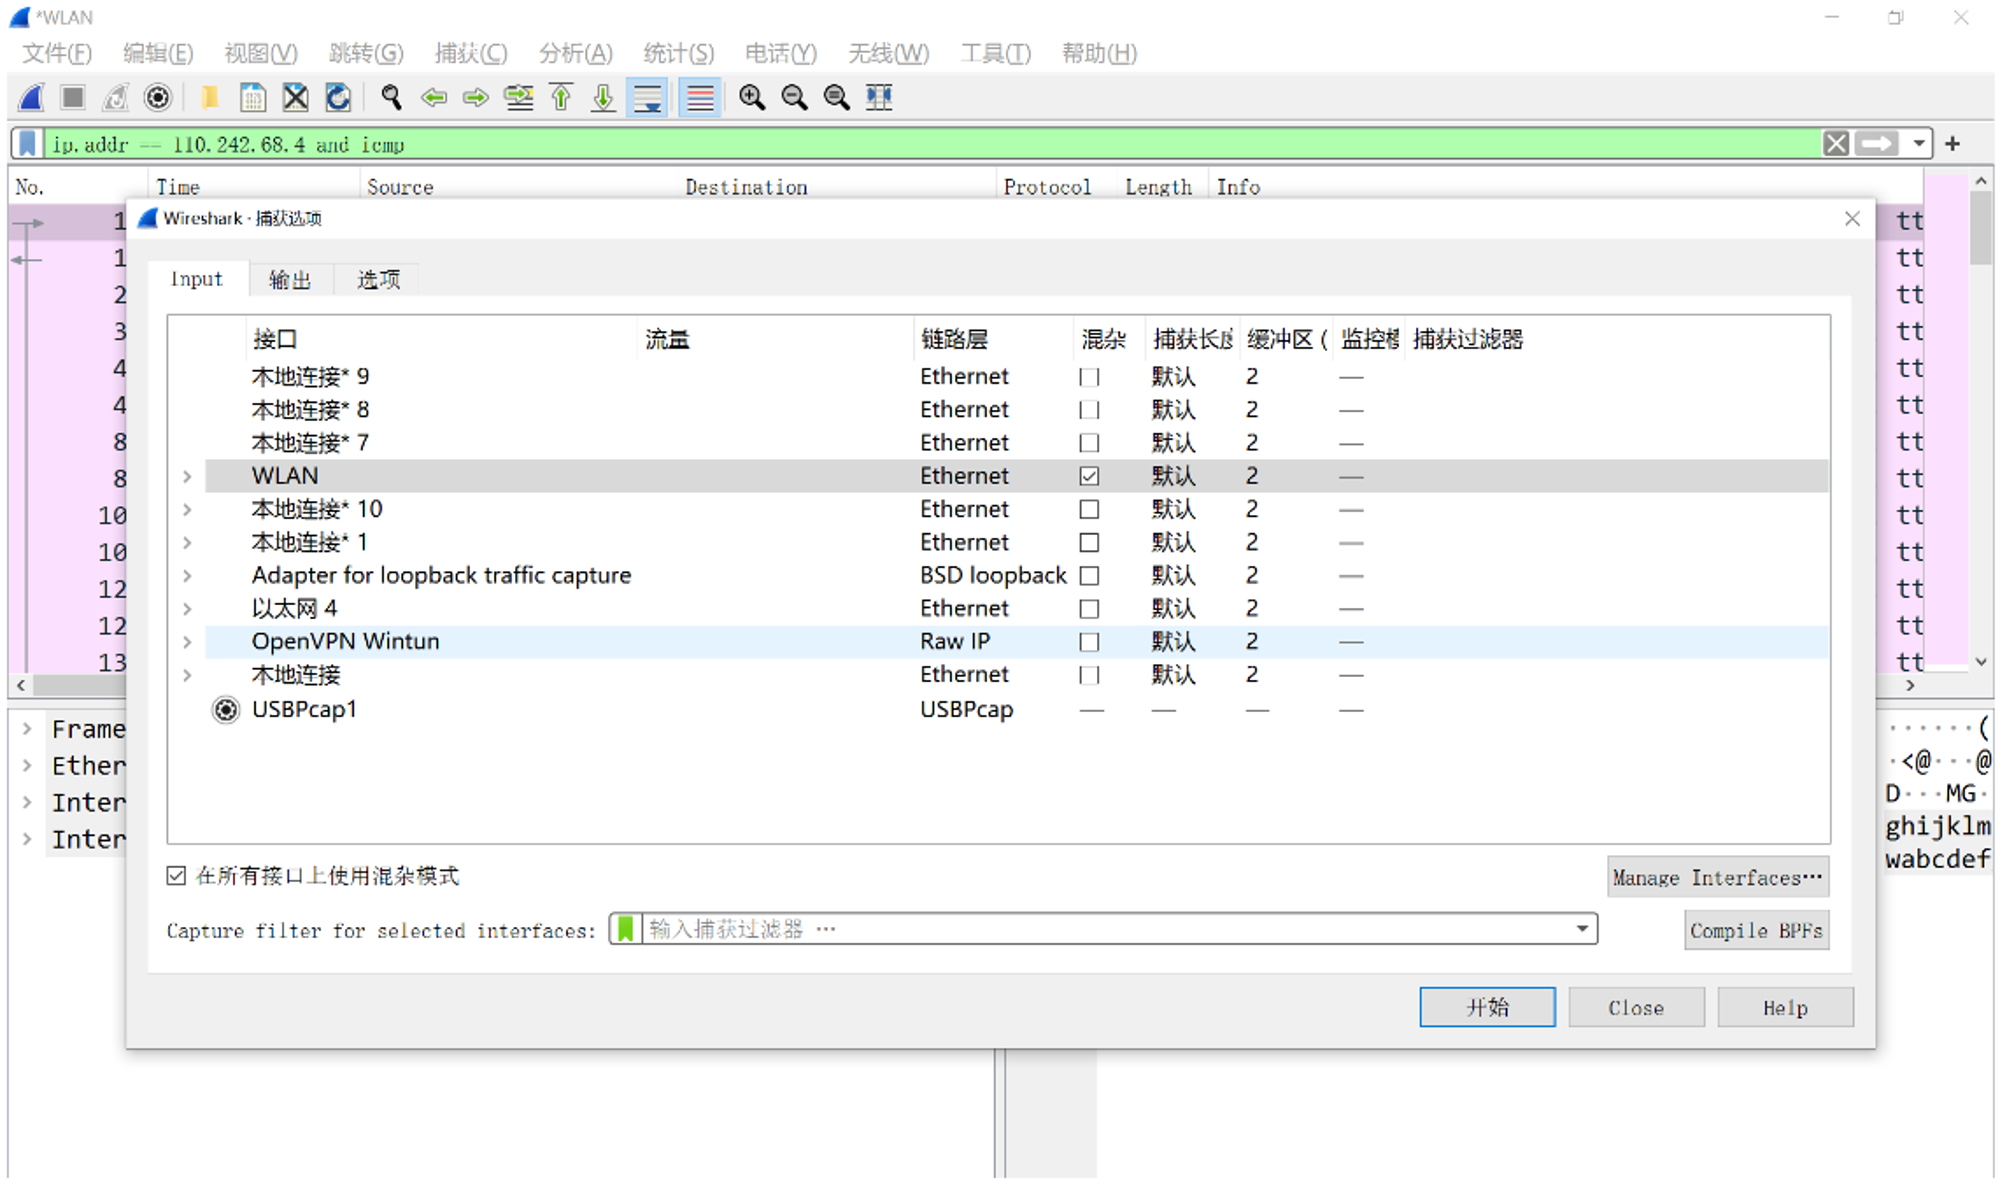
Task: Click the zoom out text icon
Action: [x=794, y=97]
